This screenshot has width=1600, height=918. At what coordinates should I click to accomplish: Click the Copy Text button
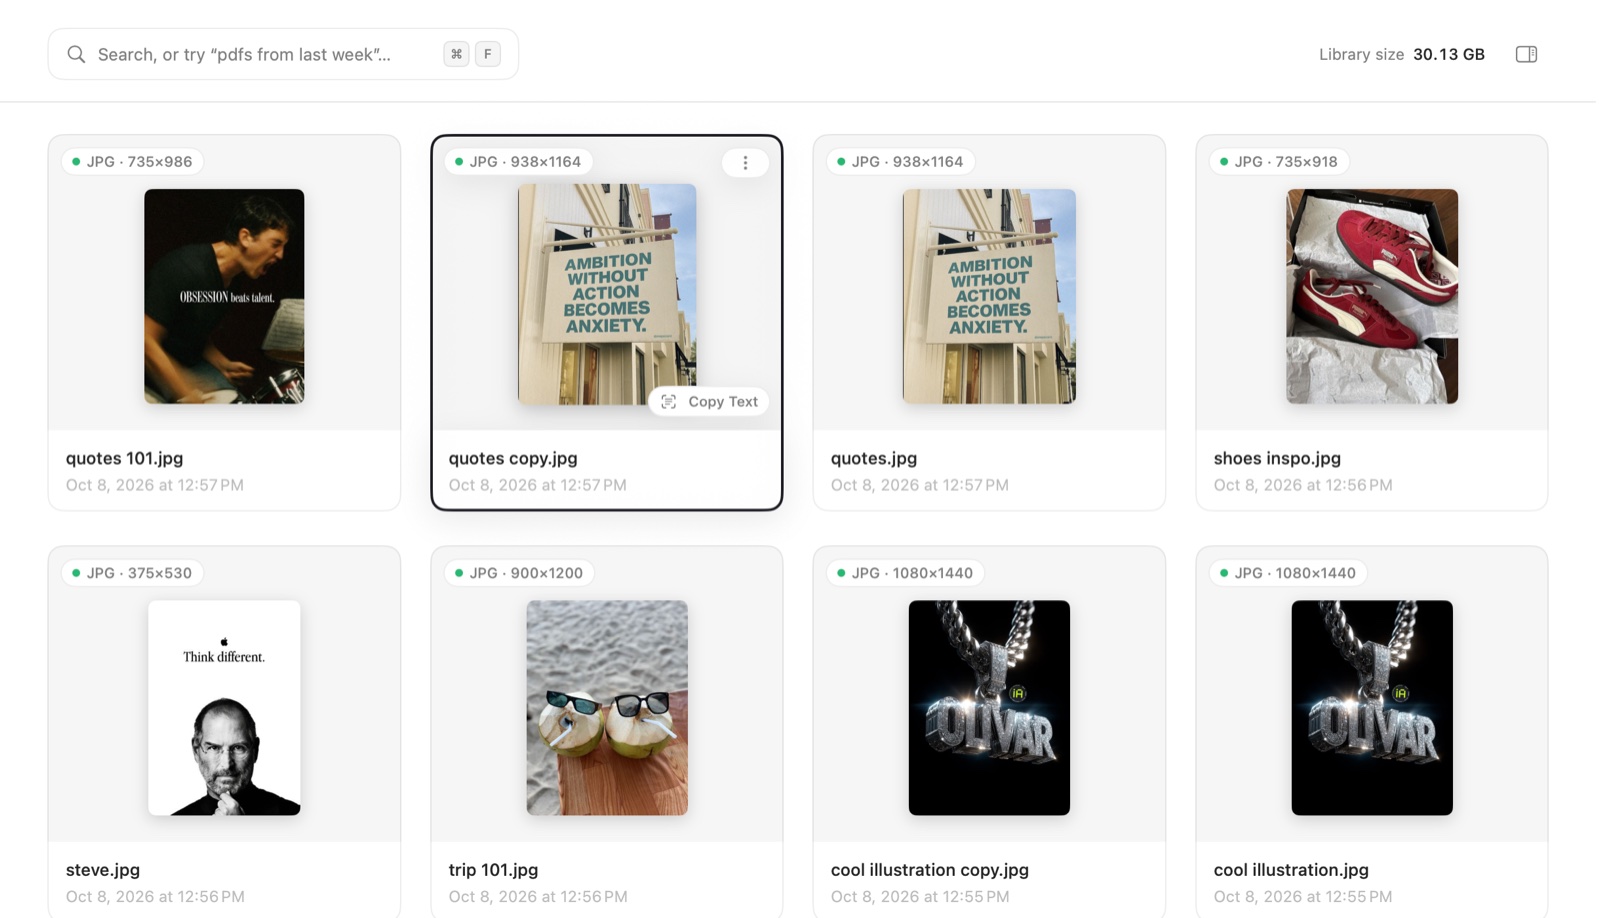[x=709, y=401]
